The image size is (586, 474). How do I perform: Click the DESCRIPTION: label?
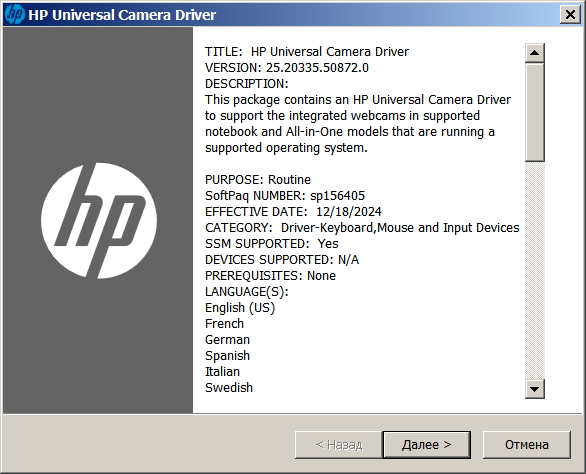tap(247, 84)
